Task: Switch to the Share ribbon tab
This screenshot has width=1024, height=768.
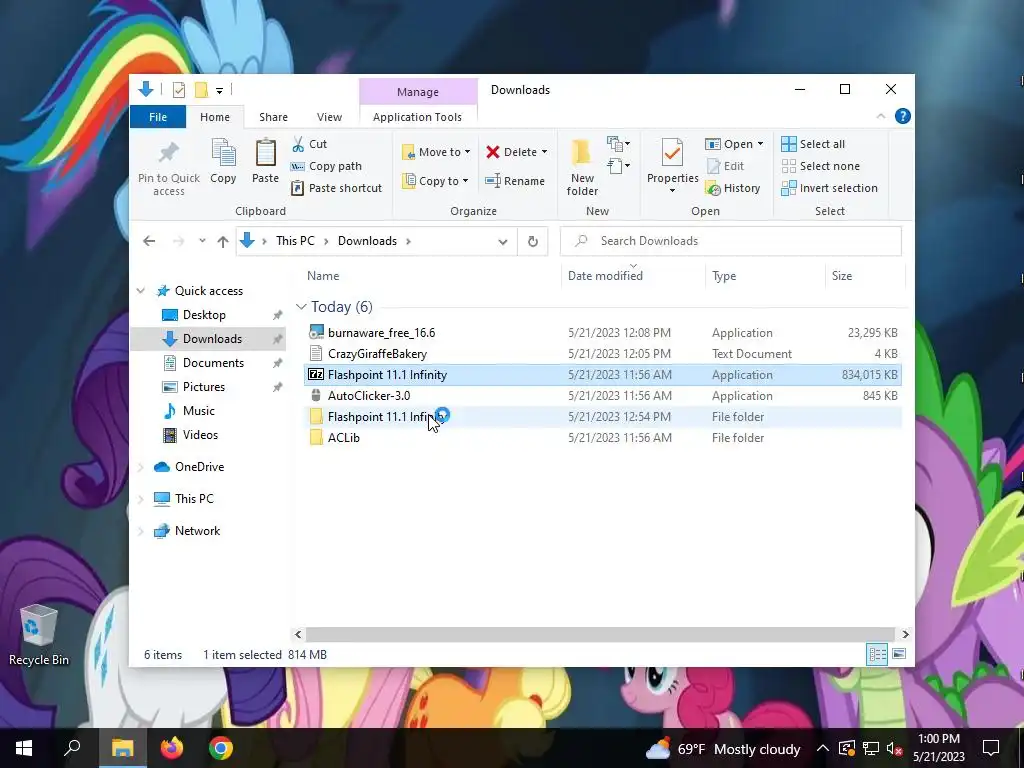Action: [x=273, y=117]
